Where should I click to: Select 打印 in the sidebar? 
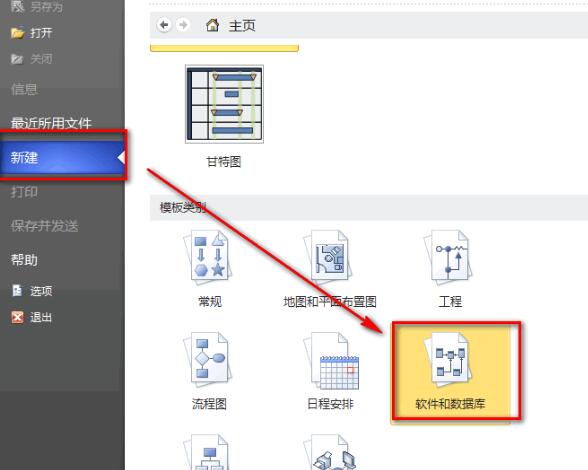(24, 192)
